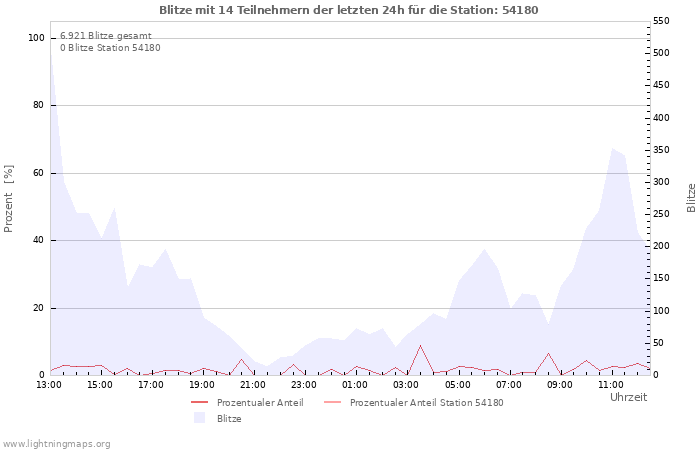Click the '6.921 Blitze gesamt' annotation
Viewport: 700px width, 450px height.
tap(106, 35)
